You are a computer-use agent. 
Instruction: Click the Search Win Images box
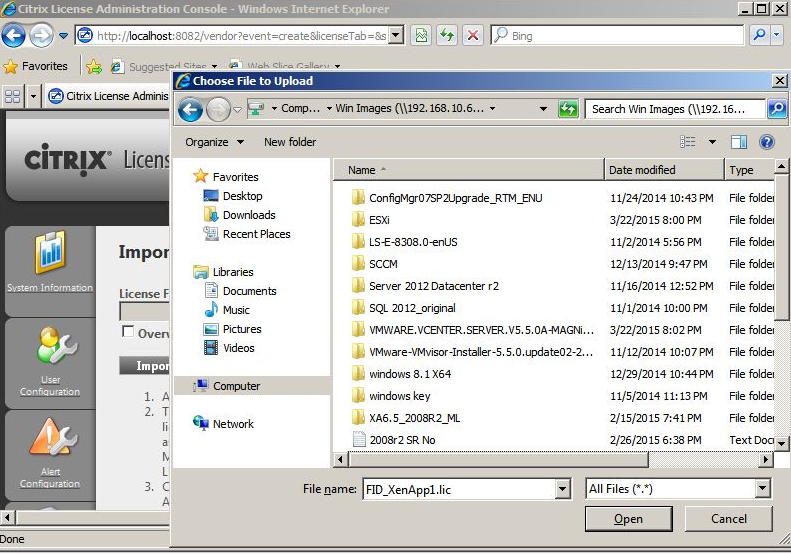tap(675, 109)
